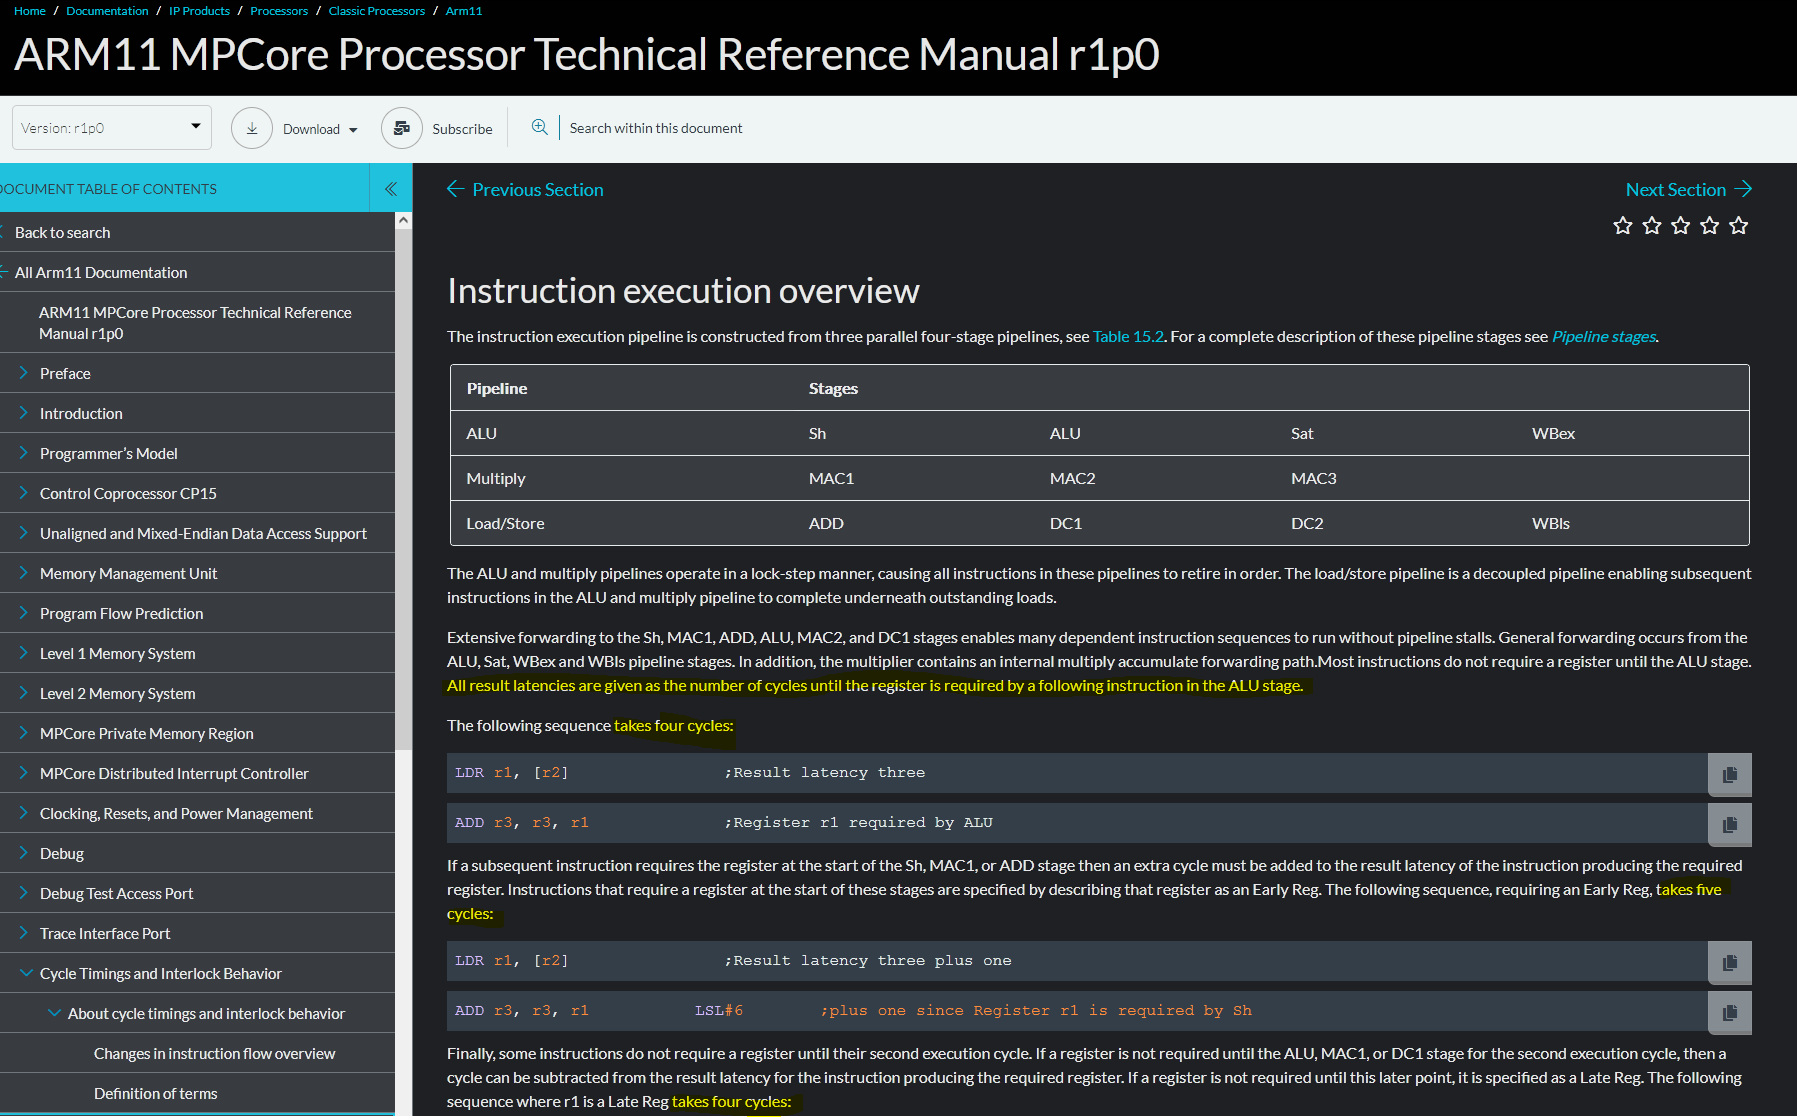
Task: Expand Programmer's Model chevron
Action: pos(23,453)
